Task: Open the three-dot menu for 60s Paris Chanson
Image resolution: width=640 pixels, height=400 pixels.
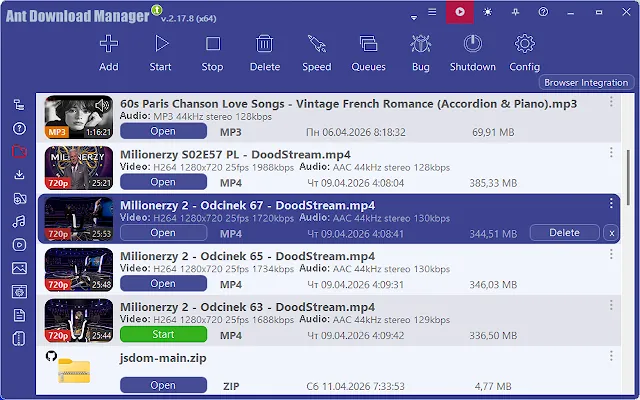Action: pos(611,102)
